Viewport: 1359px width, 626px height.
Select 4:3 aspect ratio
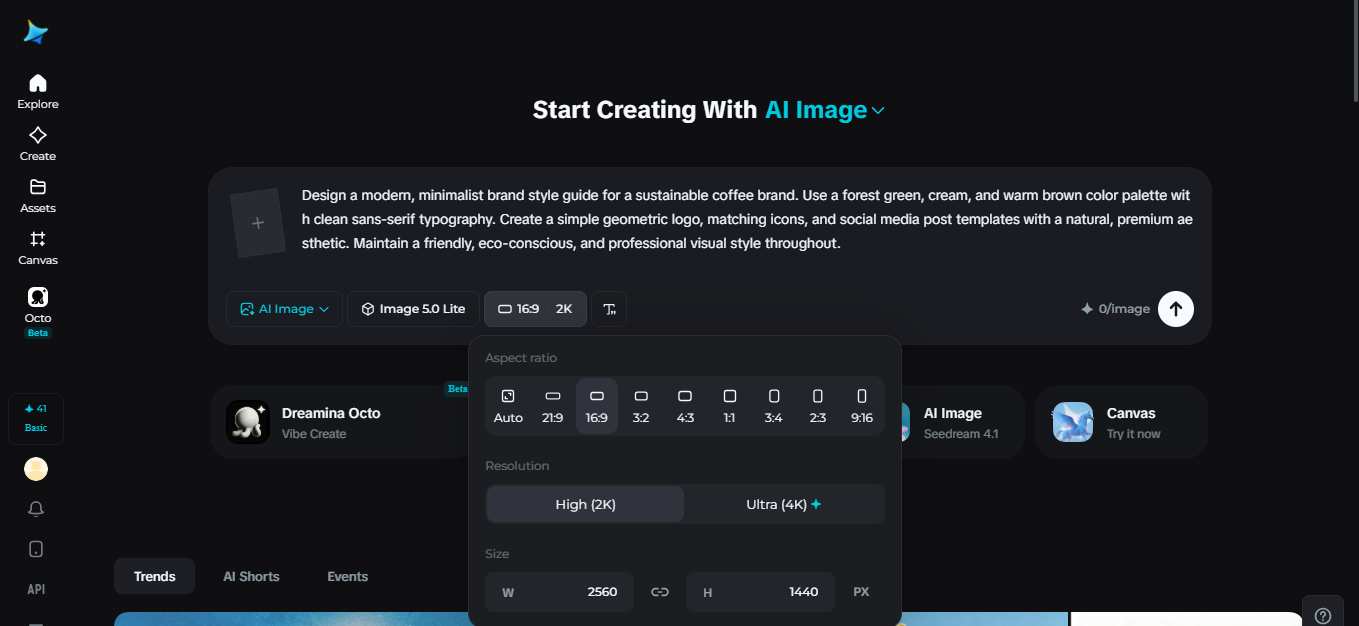point(685,406)
